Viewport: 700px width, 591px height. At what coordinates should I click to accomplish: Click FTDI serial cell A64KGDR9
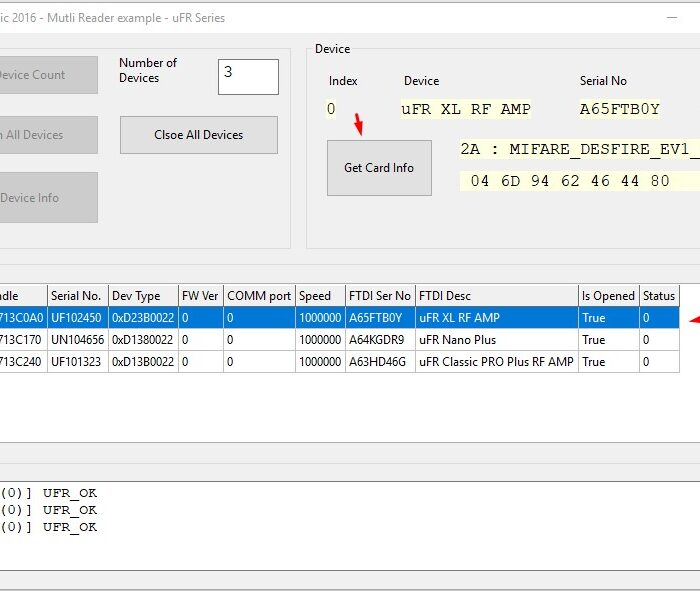[380, 340]
